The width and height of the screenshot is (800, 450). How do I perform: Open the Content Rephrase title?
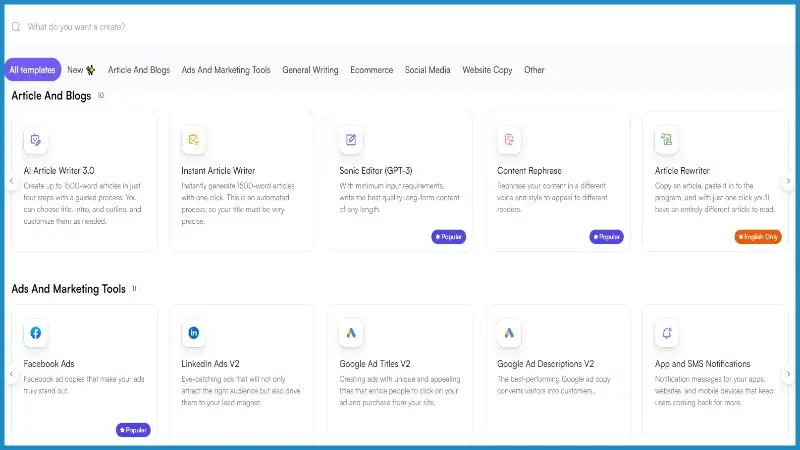tap(529, 171)
